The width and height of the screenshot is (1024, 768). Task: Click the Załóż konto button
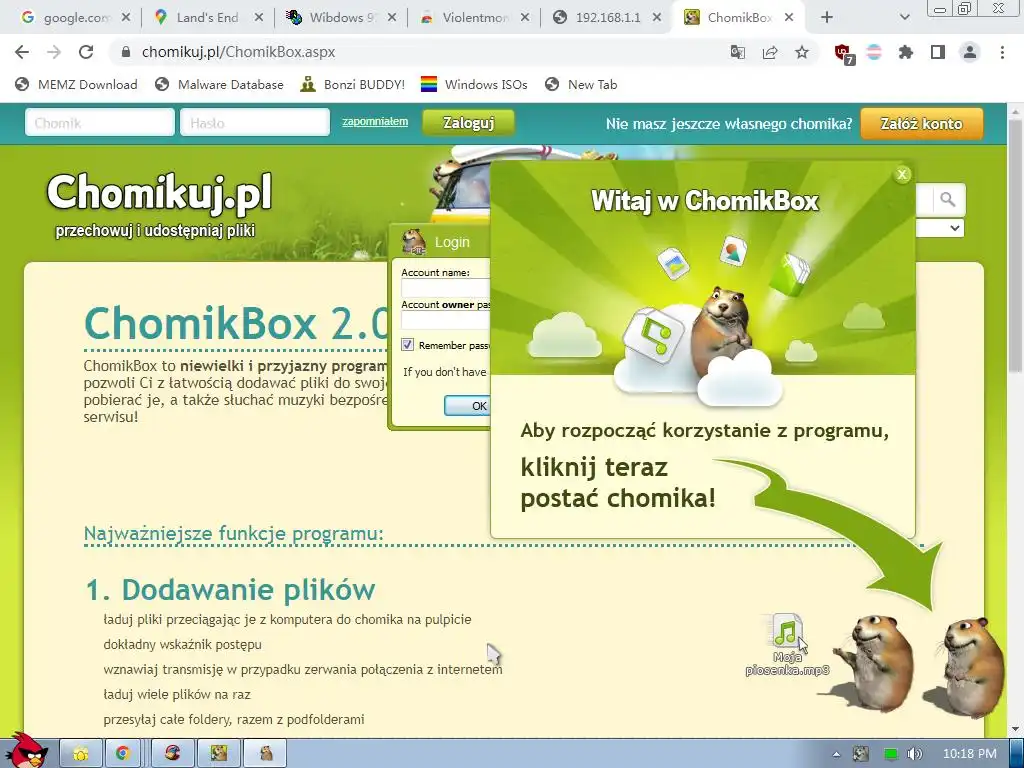click(921, 123)
